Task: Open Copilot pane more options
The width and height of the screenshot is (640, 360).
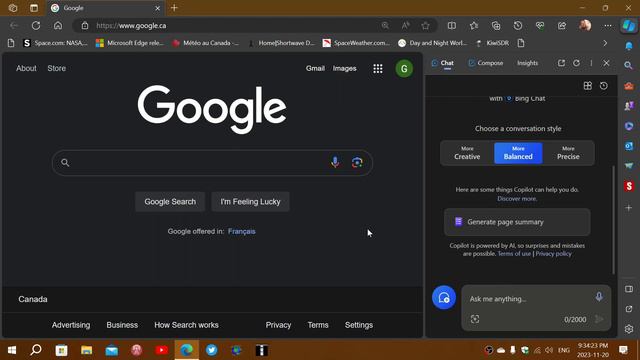Action: (591, 63)
